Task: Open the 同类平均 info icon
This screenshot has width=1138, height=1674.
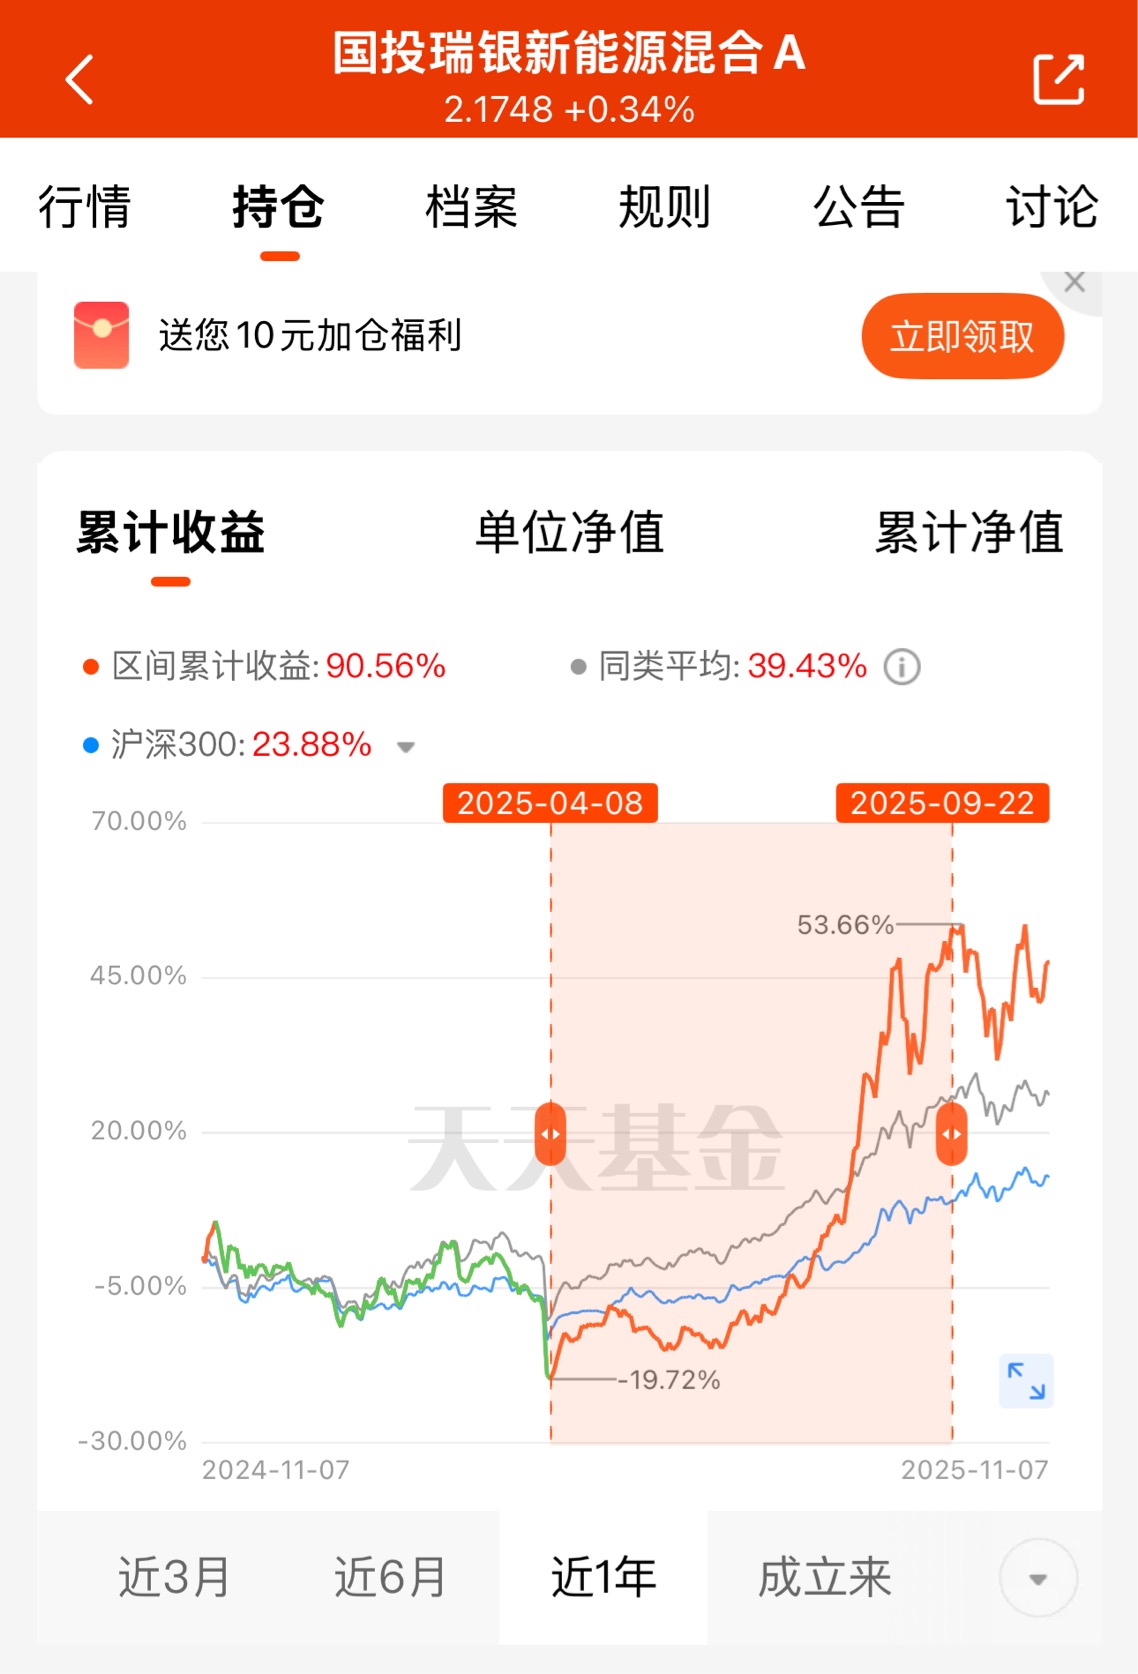Action: coord(902,667)
